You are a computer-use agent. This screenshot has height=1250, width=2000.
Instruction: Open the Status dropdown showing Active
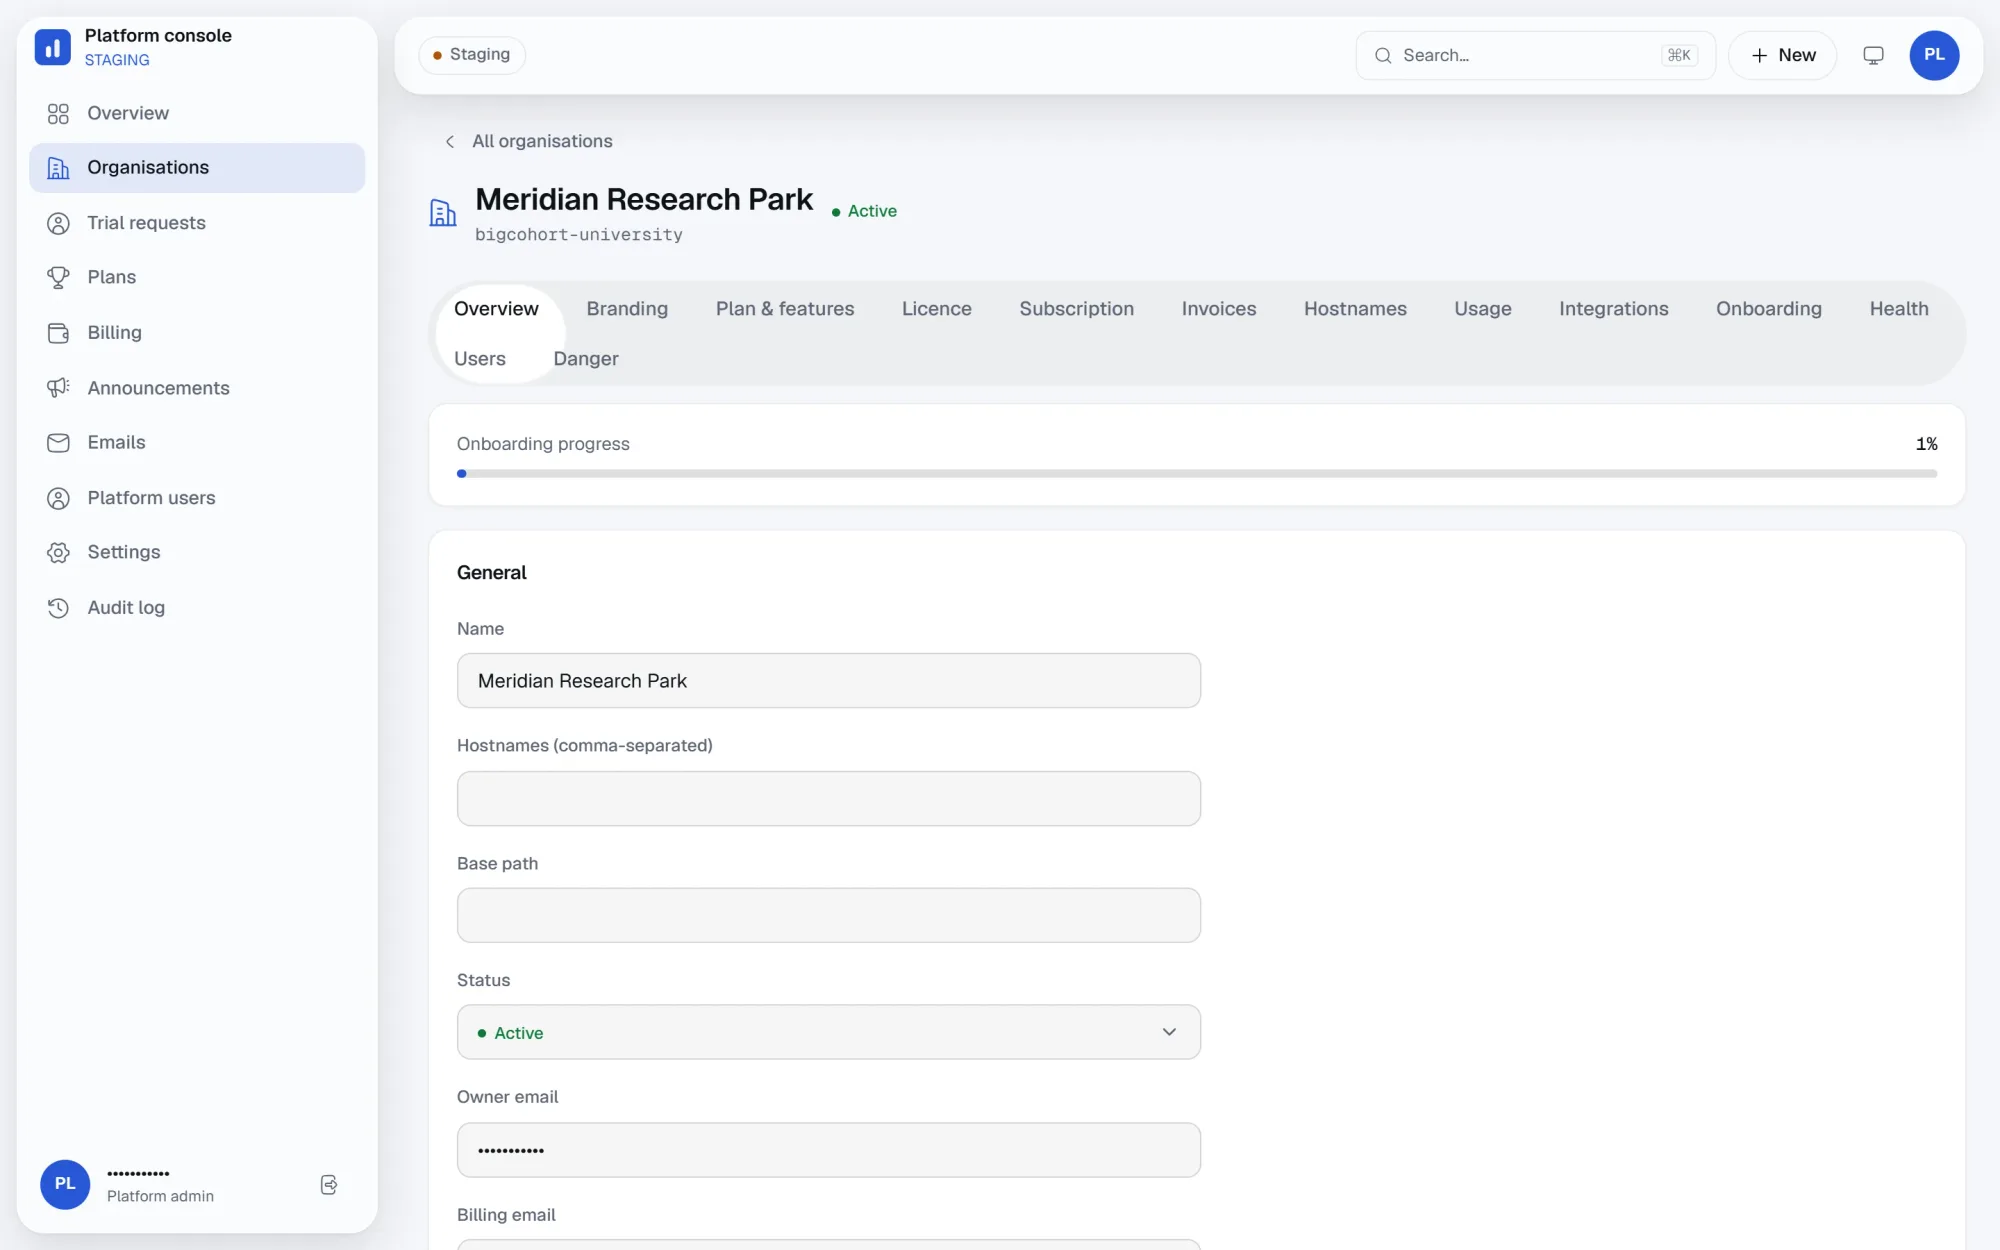[x=828, y=1032]
